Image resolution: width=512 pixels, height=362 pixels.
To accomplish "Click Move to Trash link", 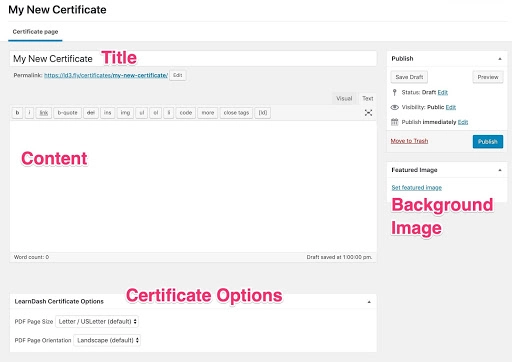I will coord(409,141).
